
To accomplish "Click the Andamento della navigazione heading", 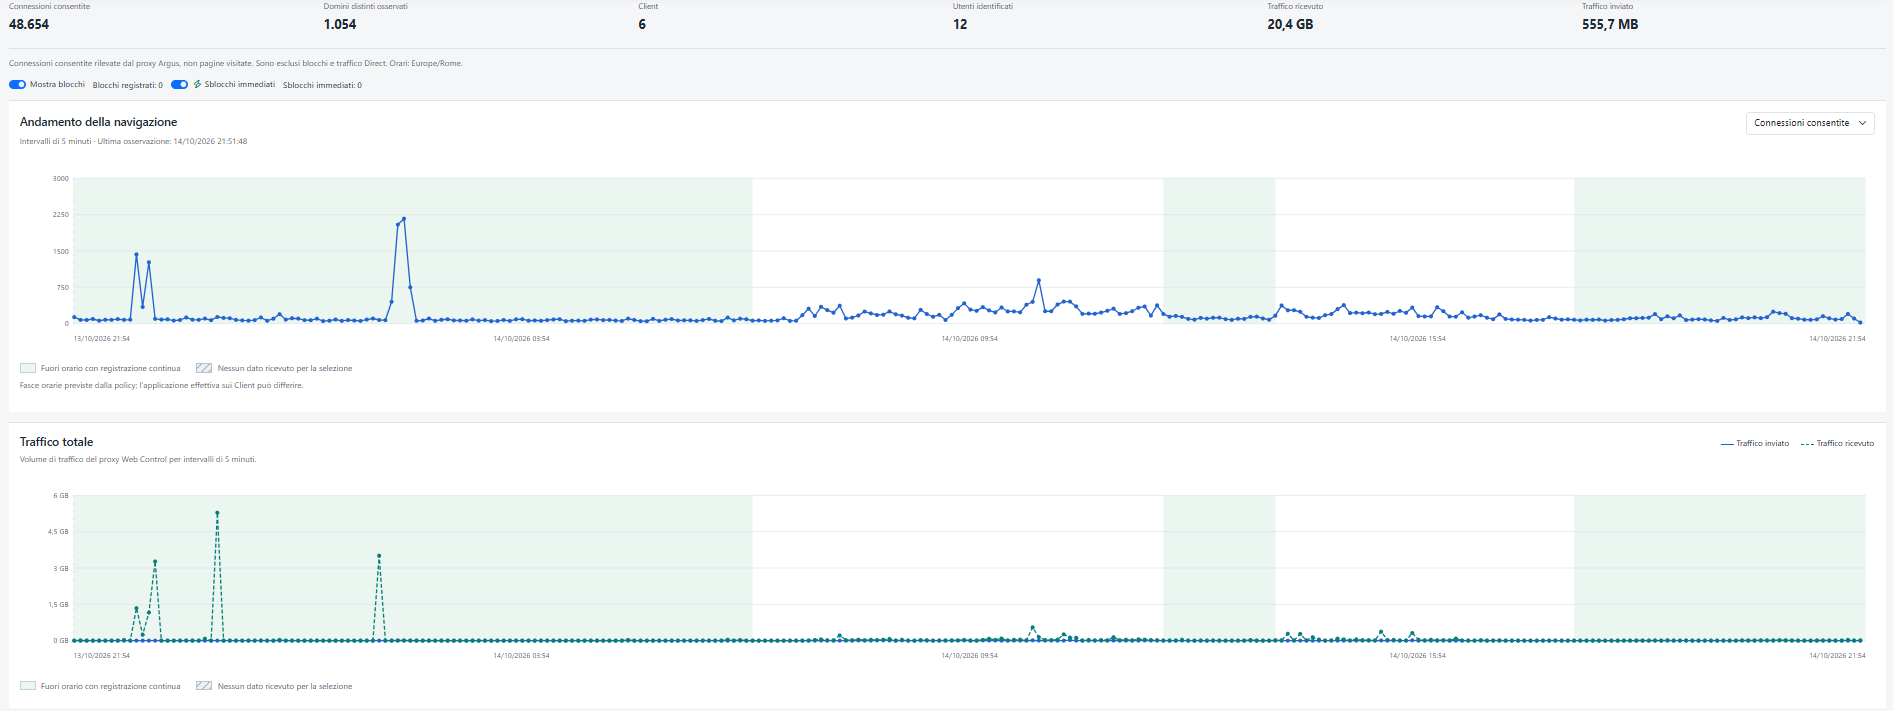I will tap(98, 122).
